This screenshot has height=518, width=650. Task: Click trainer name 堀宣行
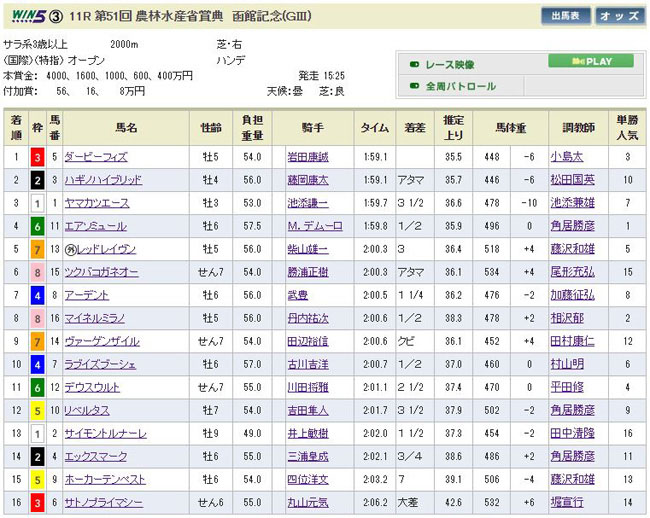(566, 502)
